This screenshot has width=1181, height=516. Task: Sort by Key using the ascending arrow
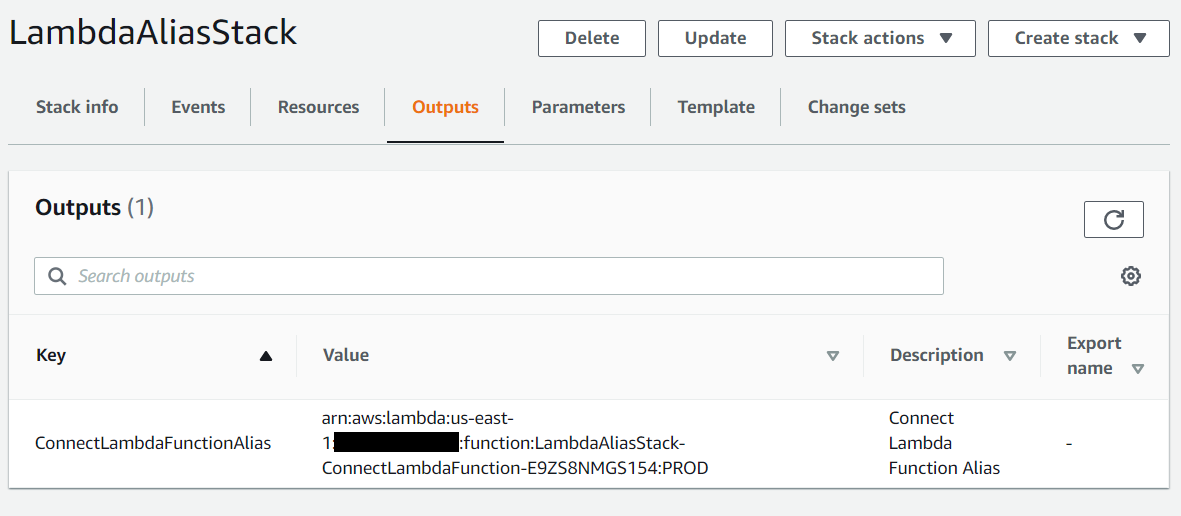[265, 356]
